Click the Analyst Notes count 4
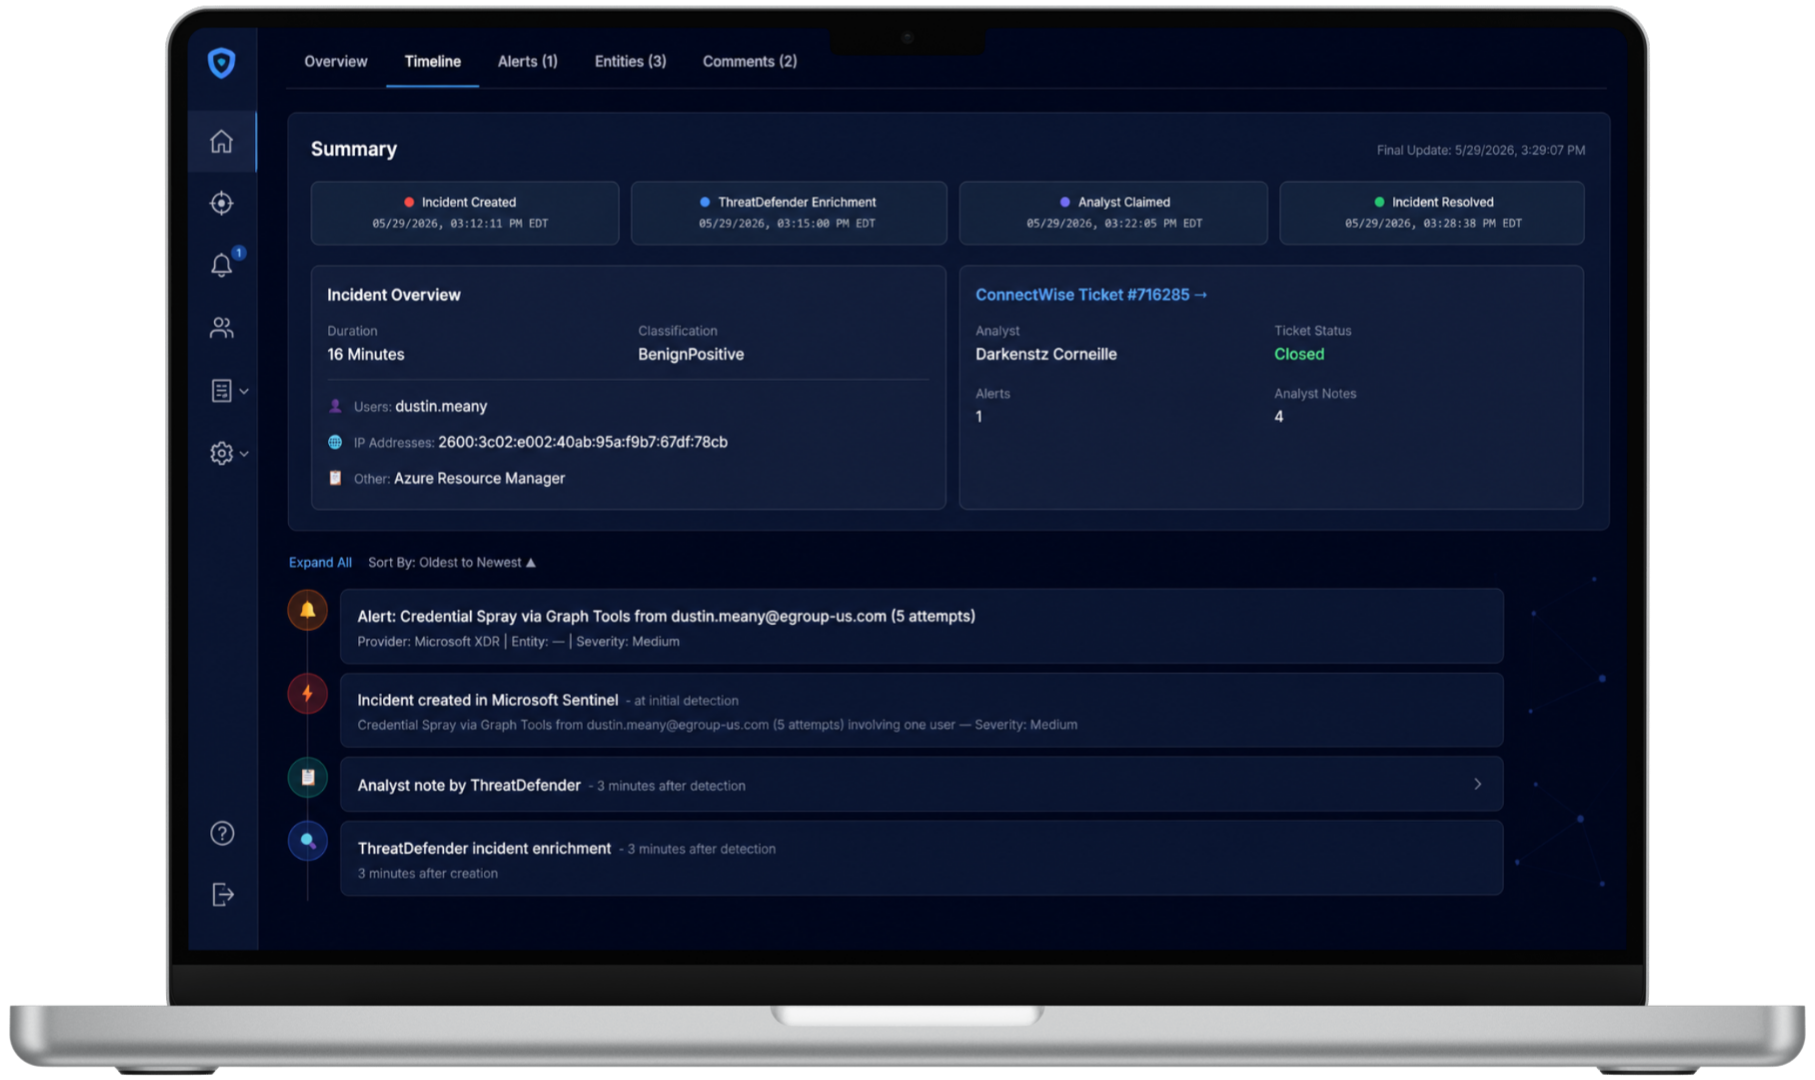 1279,417
